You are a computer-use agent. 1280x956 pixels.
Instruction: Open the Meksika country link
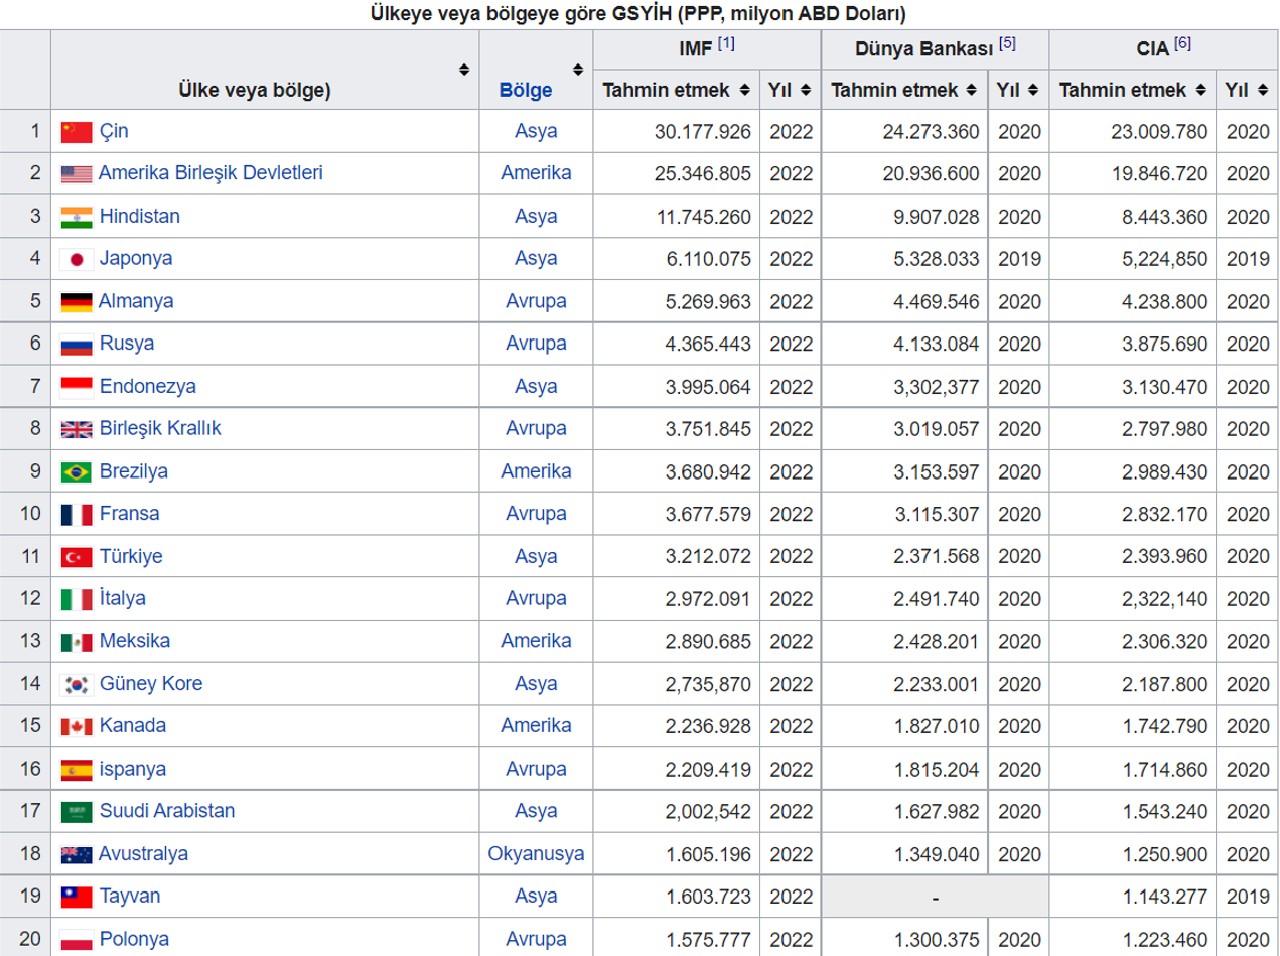coord(134,641)
